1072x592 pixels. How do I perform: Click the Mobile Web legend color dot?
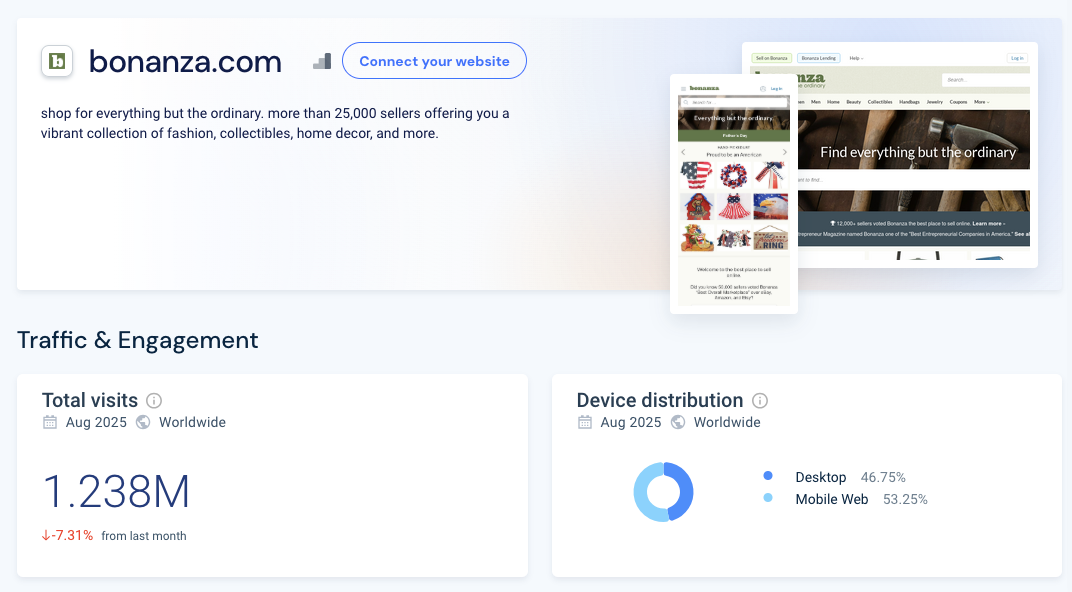click(768, 498)
